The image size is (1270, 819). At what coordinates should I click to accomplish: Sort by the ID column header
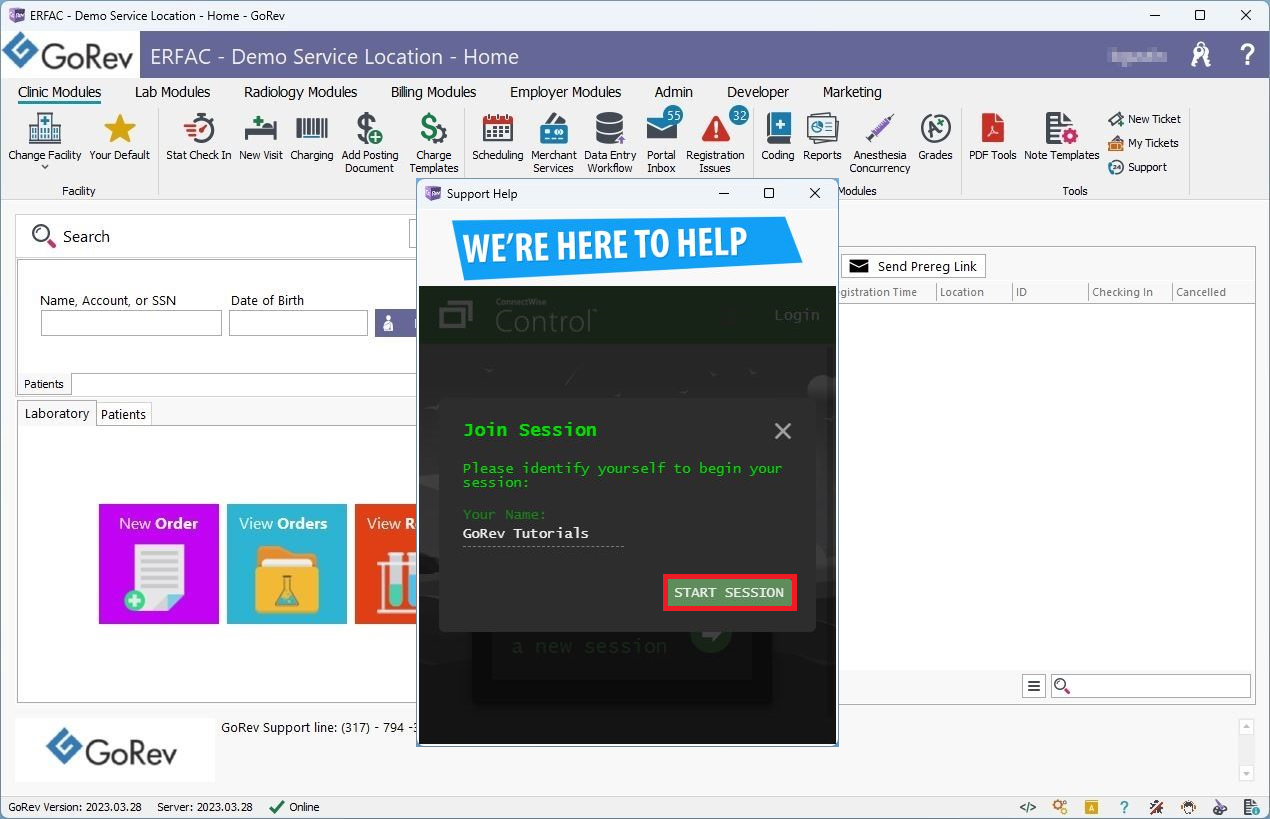point(1049,292)
